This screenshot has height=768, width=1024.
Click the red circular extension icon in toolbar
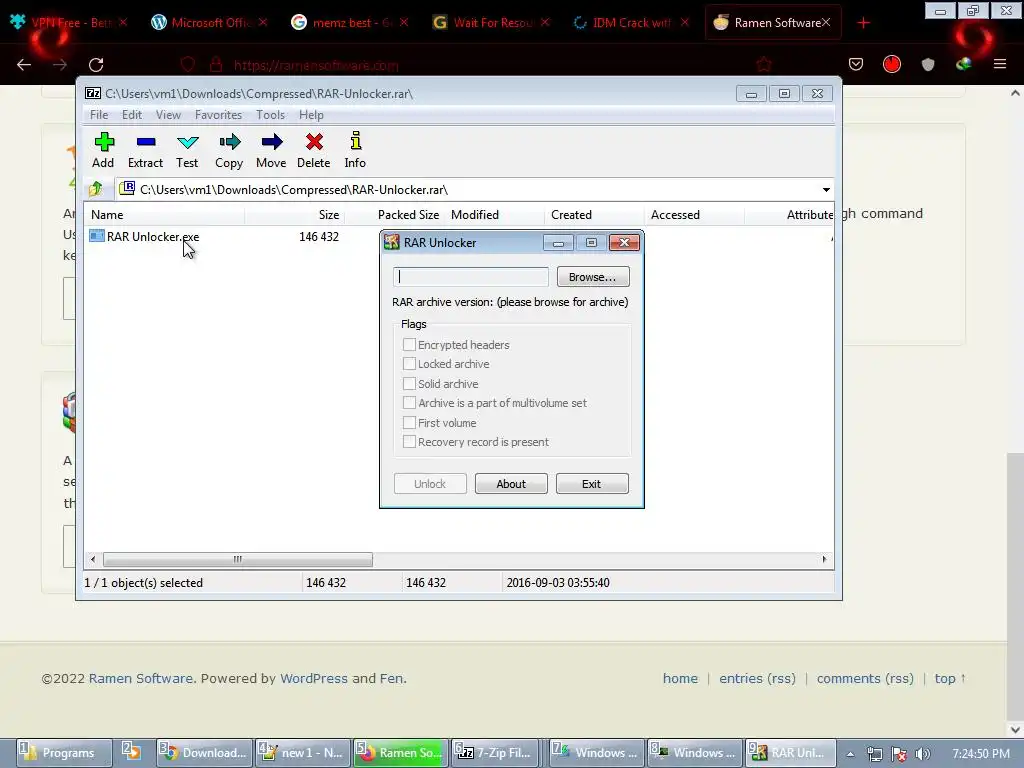[x=891, y=64]
